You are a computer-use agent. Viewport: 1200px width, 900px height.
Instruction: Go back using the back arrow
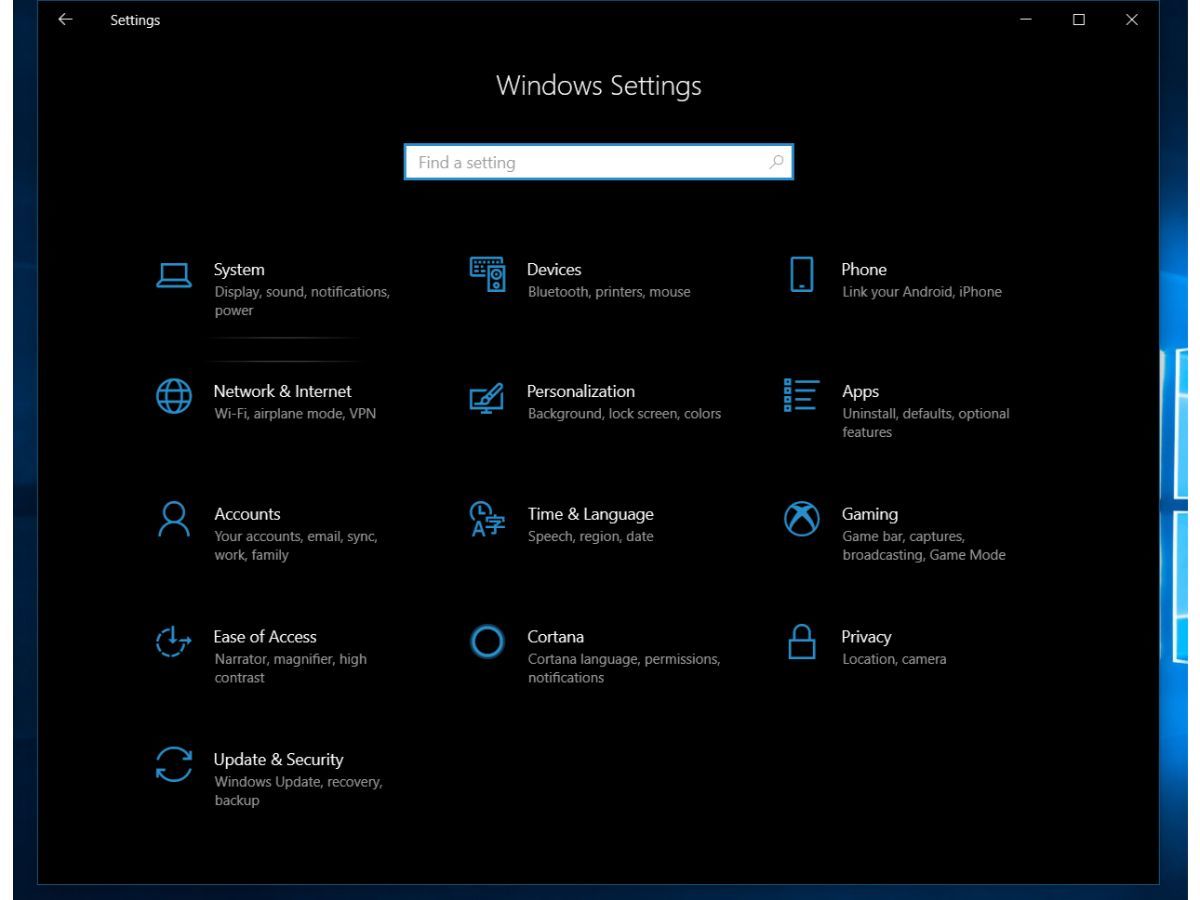tap(65, 20)
